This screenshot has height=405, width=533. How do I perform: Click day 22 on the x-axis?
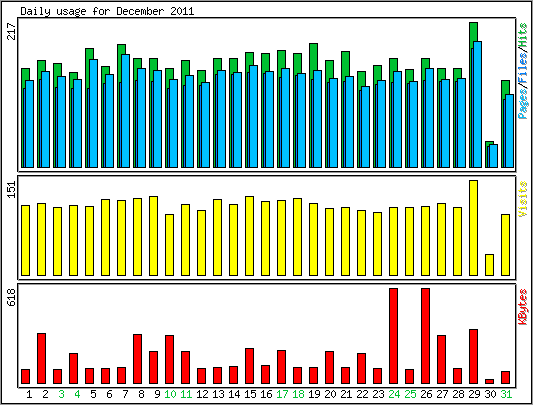pyautogui.click(x=362, y=394)
